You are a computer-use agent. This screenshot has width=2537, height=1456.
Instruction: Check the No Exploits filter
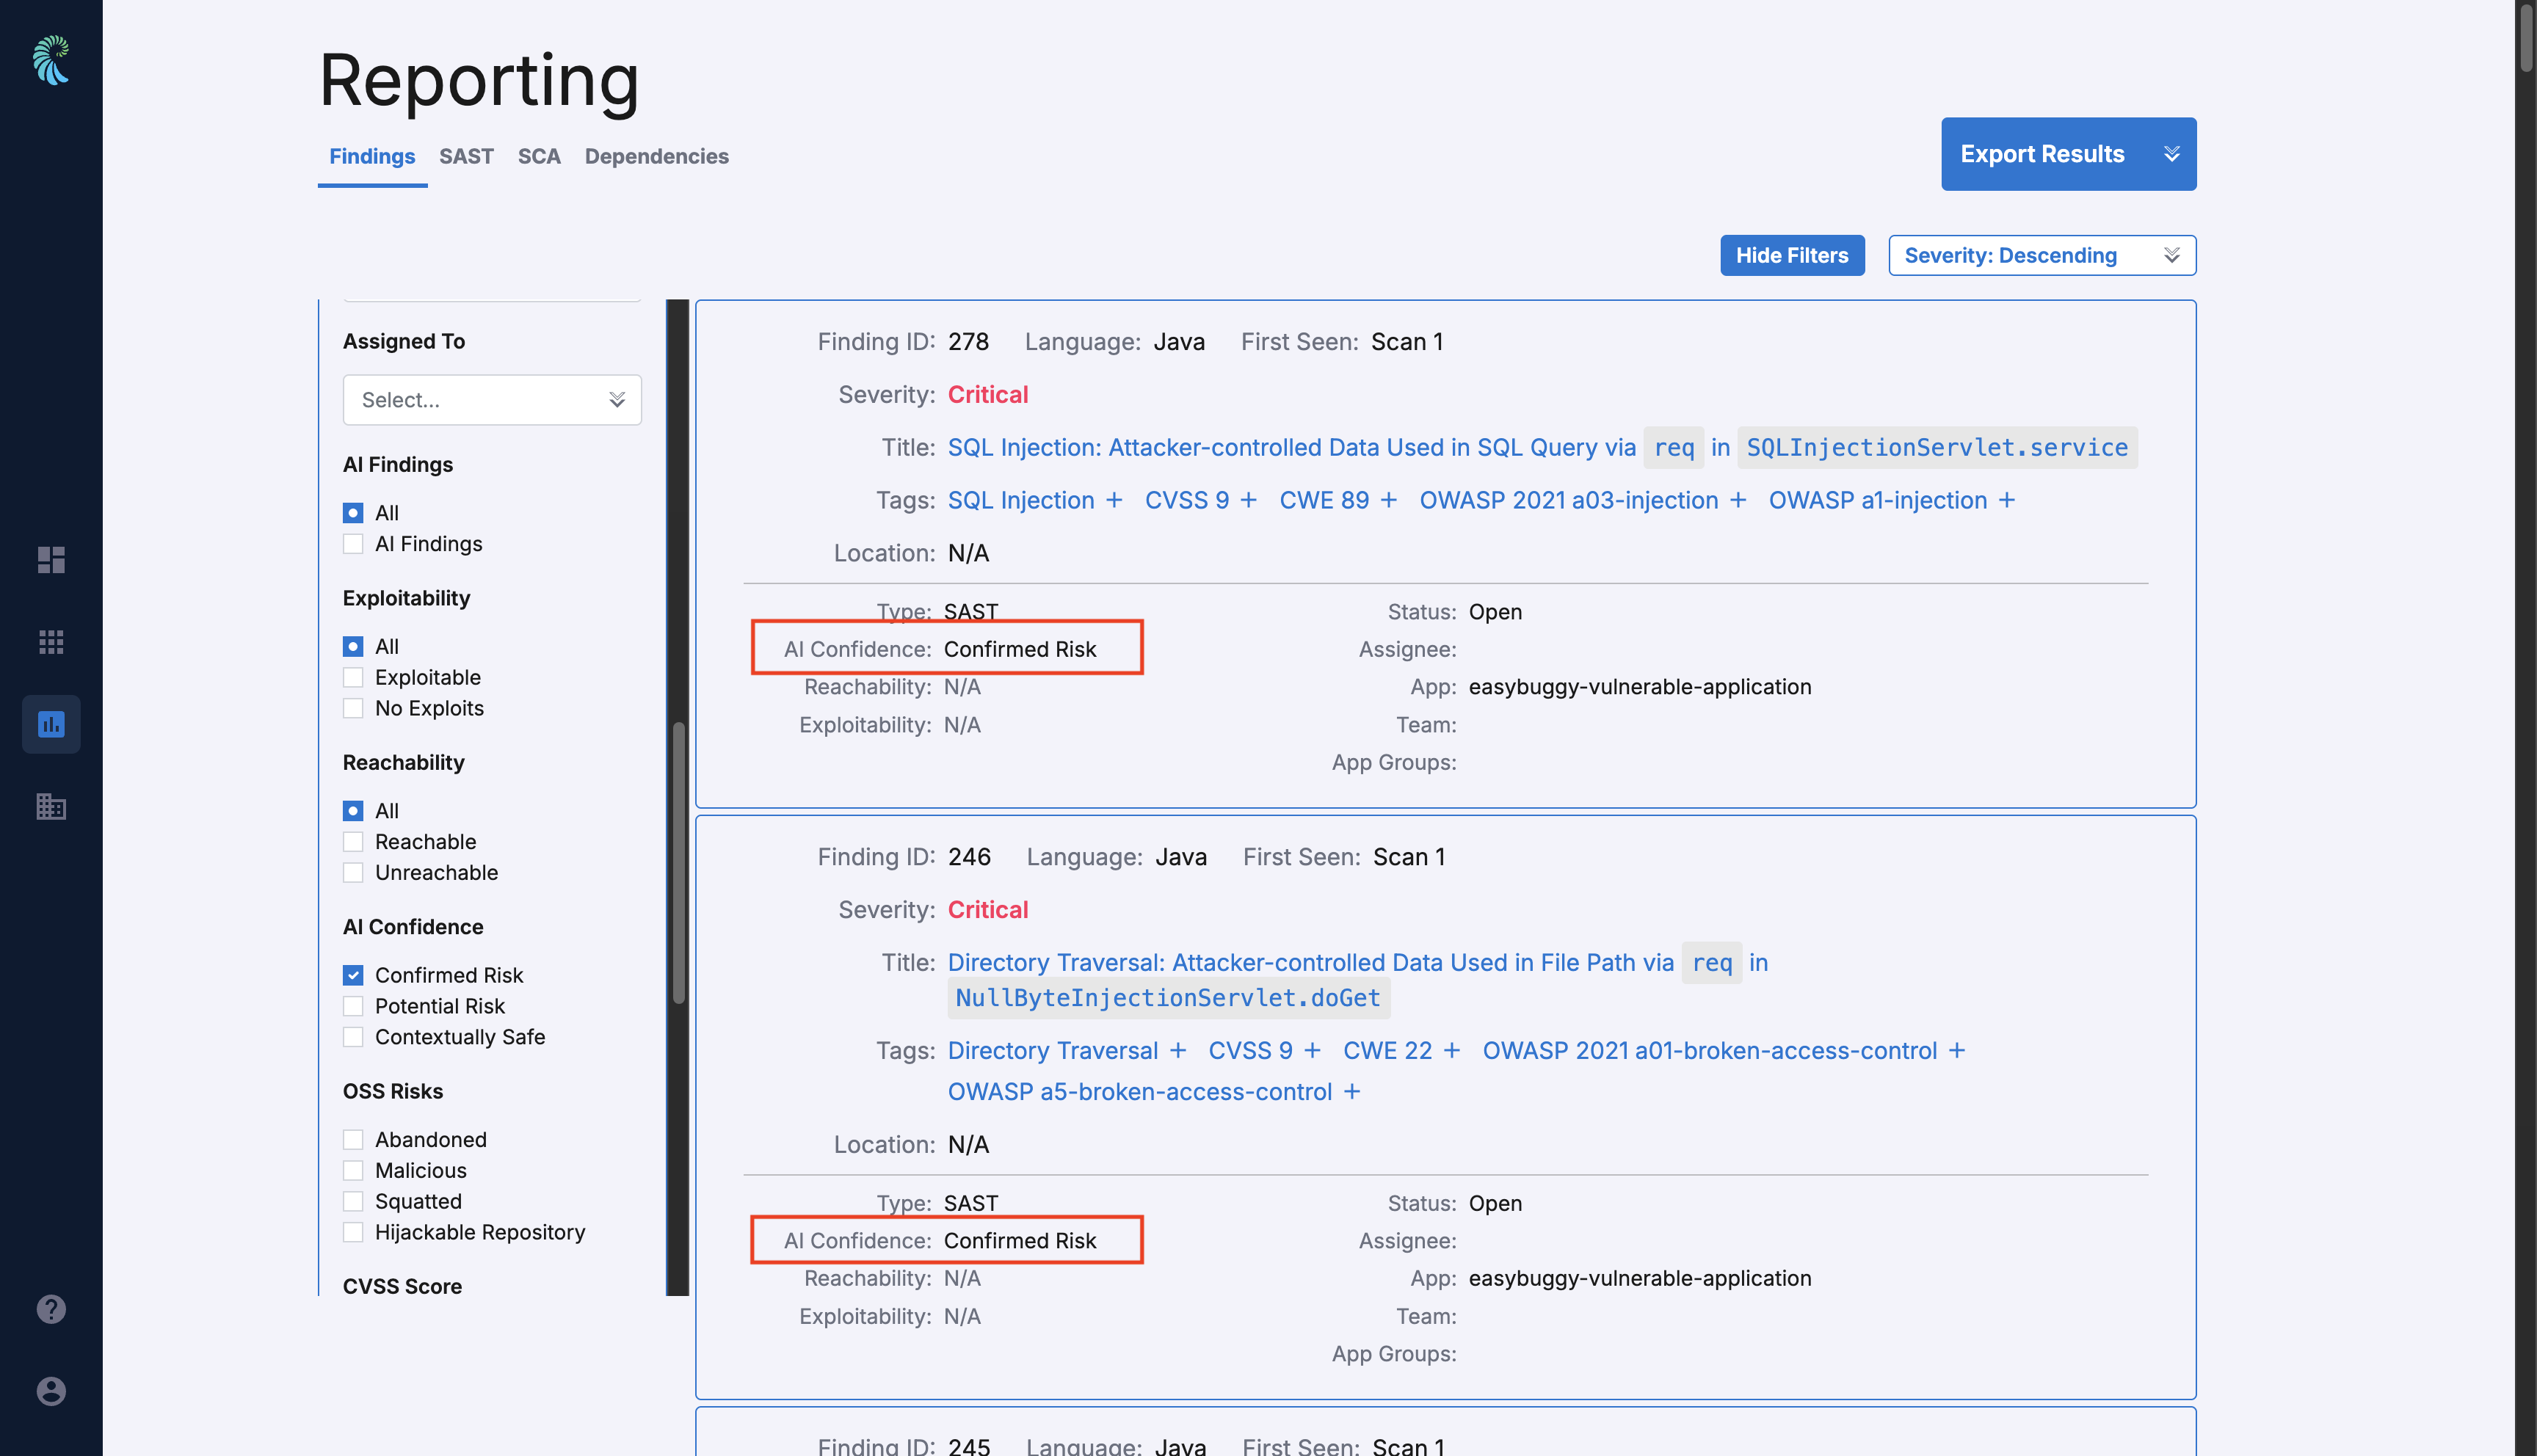click(x=353, y=708)
